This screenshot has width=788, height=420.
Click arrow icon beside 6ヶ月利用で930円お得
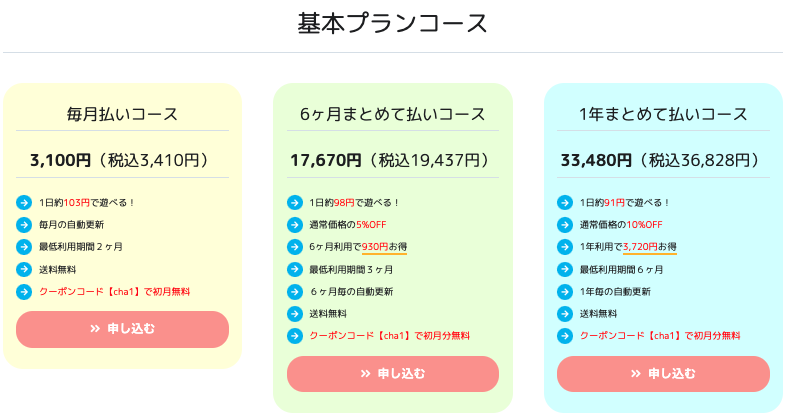294,247
